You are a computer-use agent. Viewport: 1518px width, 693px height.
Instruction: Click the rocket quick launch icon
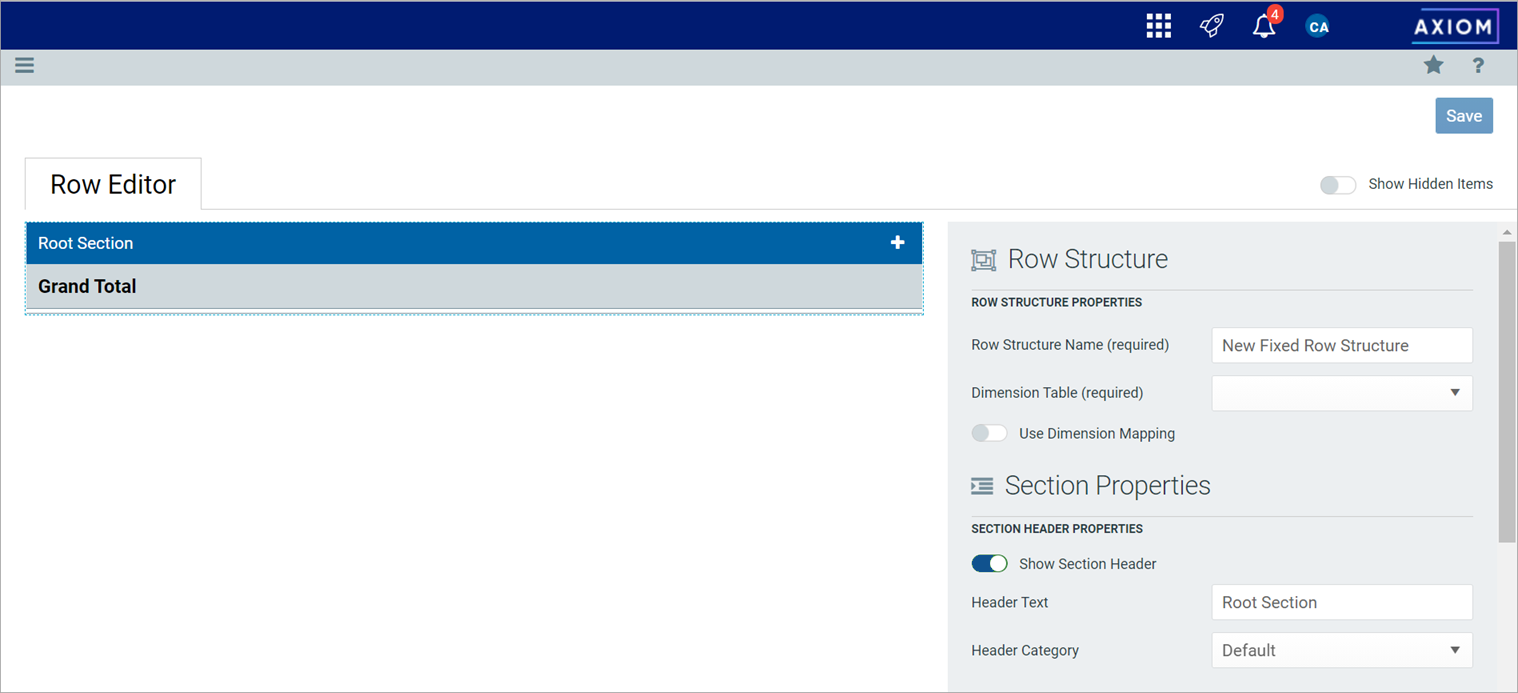point(1211,26)
